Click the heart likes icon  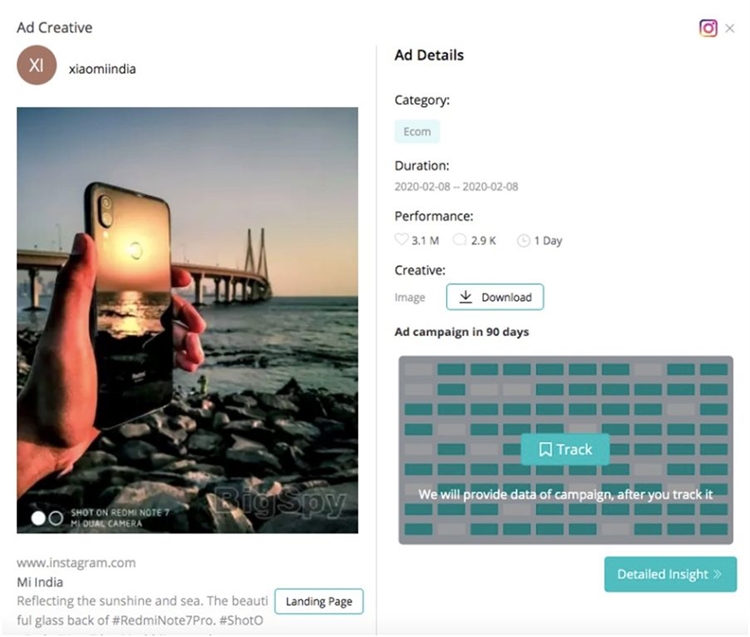coord(401,240)
